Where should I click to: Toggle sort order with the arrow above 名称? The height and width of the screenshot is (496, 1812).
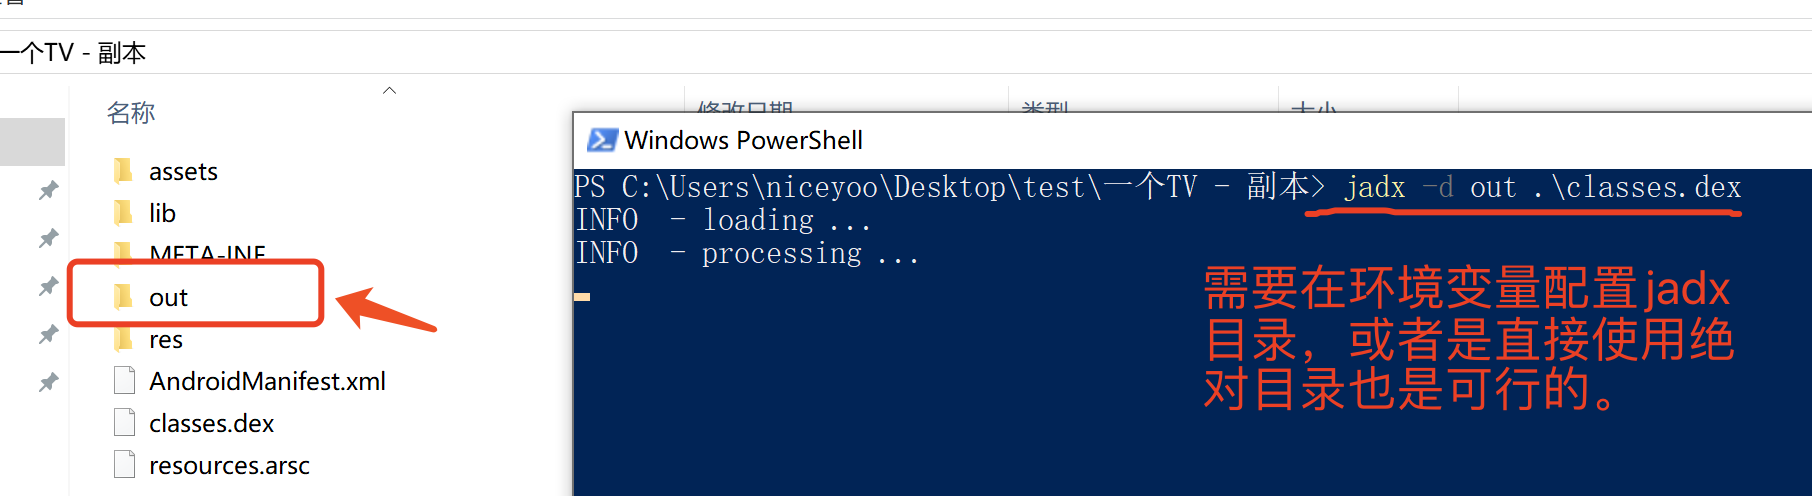coord(390,91)
